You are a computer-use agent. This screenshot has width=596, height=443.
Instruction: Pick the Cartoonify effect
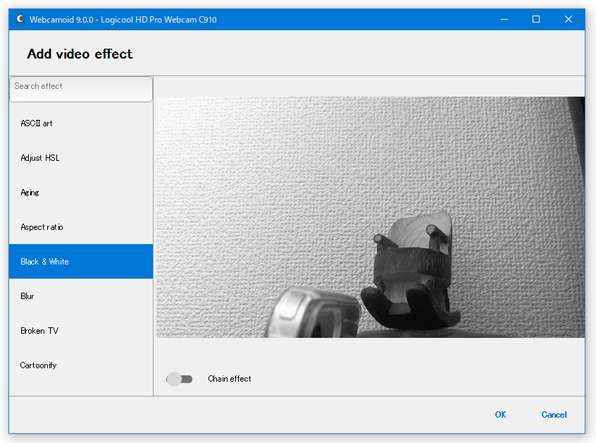pos(81,365)
